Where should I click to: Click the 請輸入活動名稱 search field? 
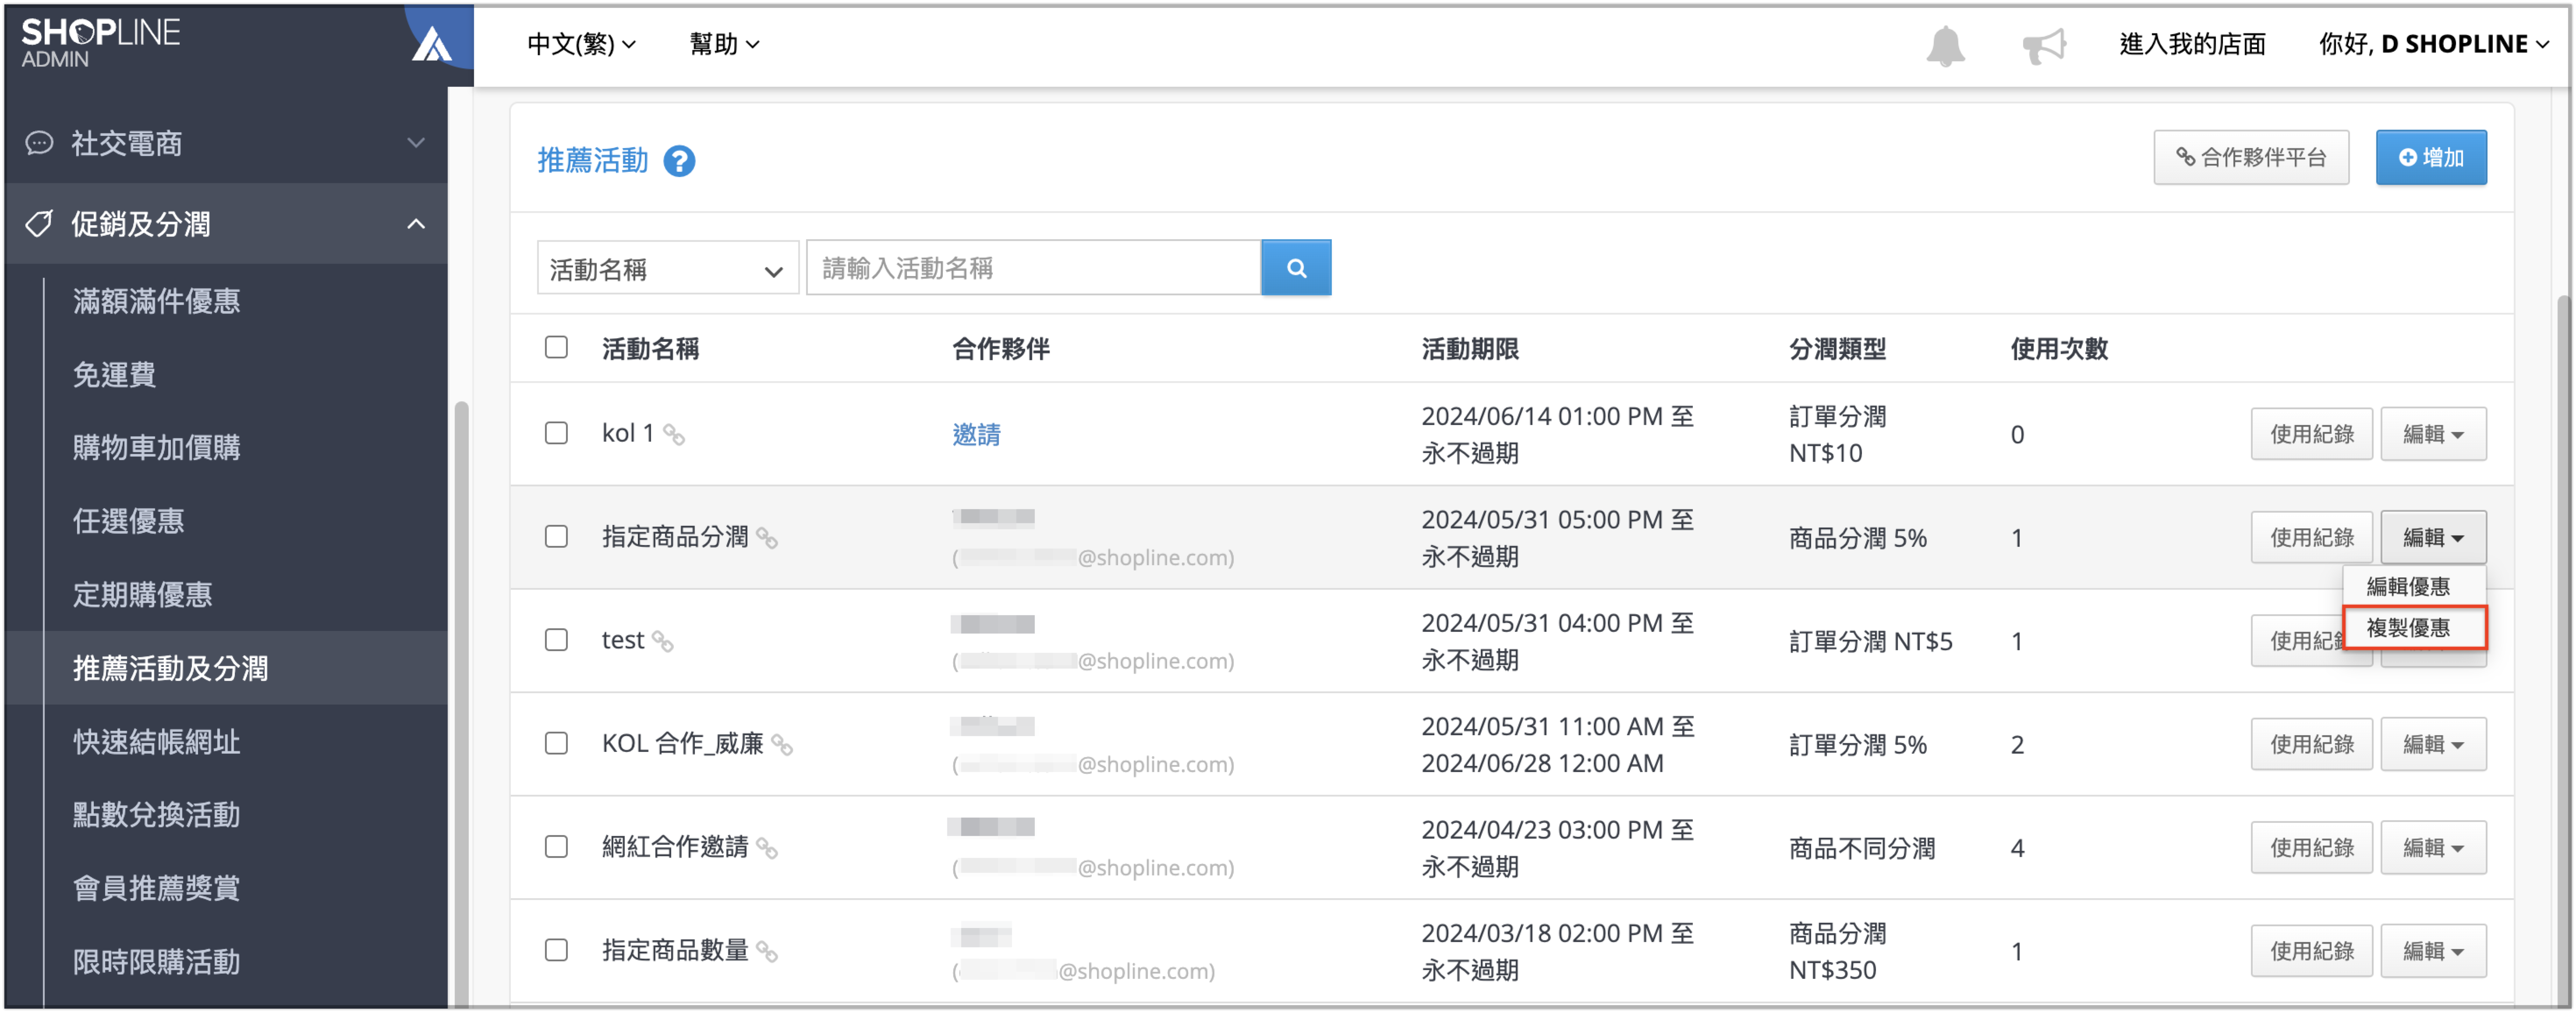point(1034,268)
